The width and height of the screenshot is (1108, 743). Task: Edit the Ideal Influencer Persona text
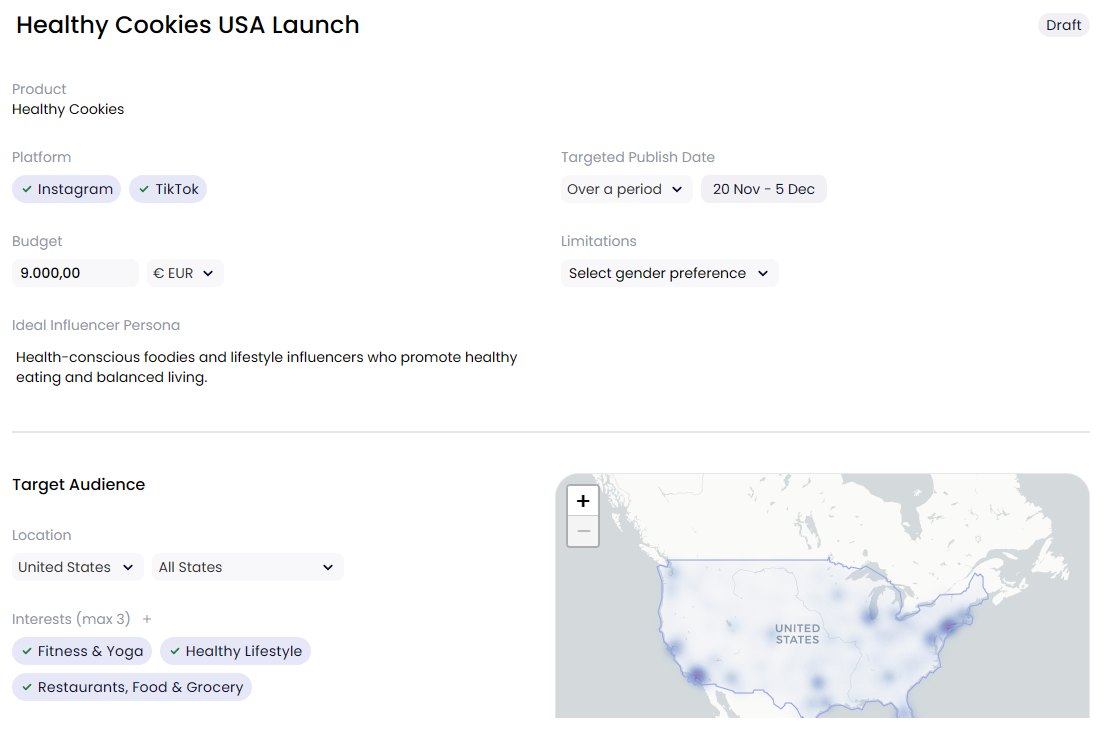point(267,367)
